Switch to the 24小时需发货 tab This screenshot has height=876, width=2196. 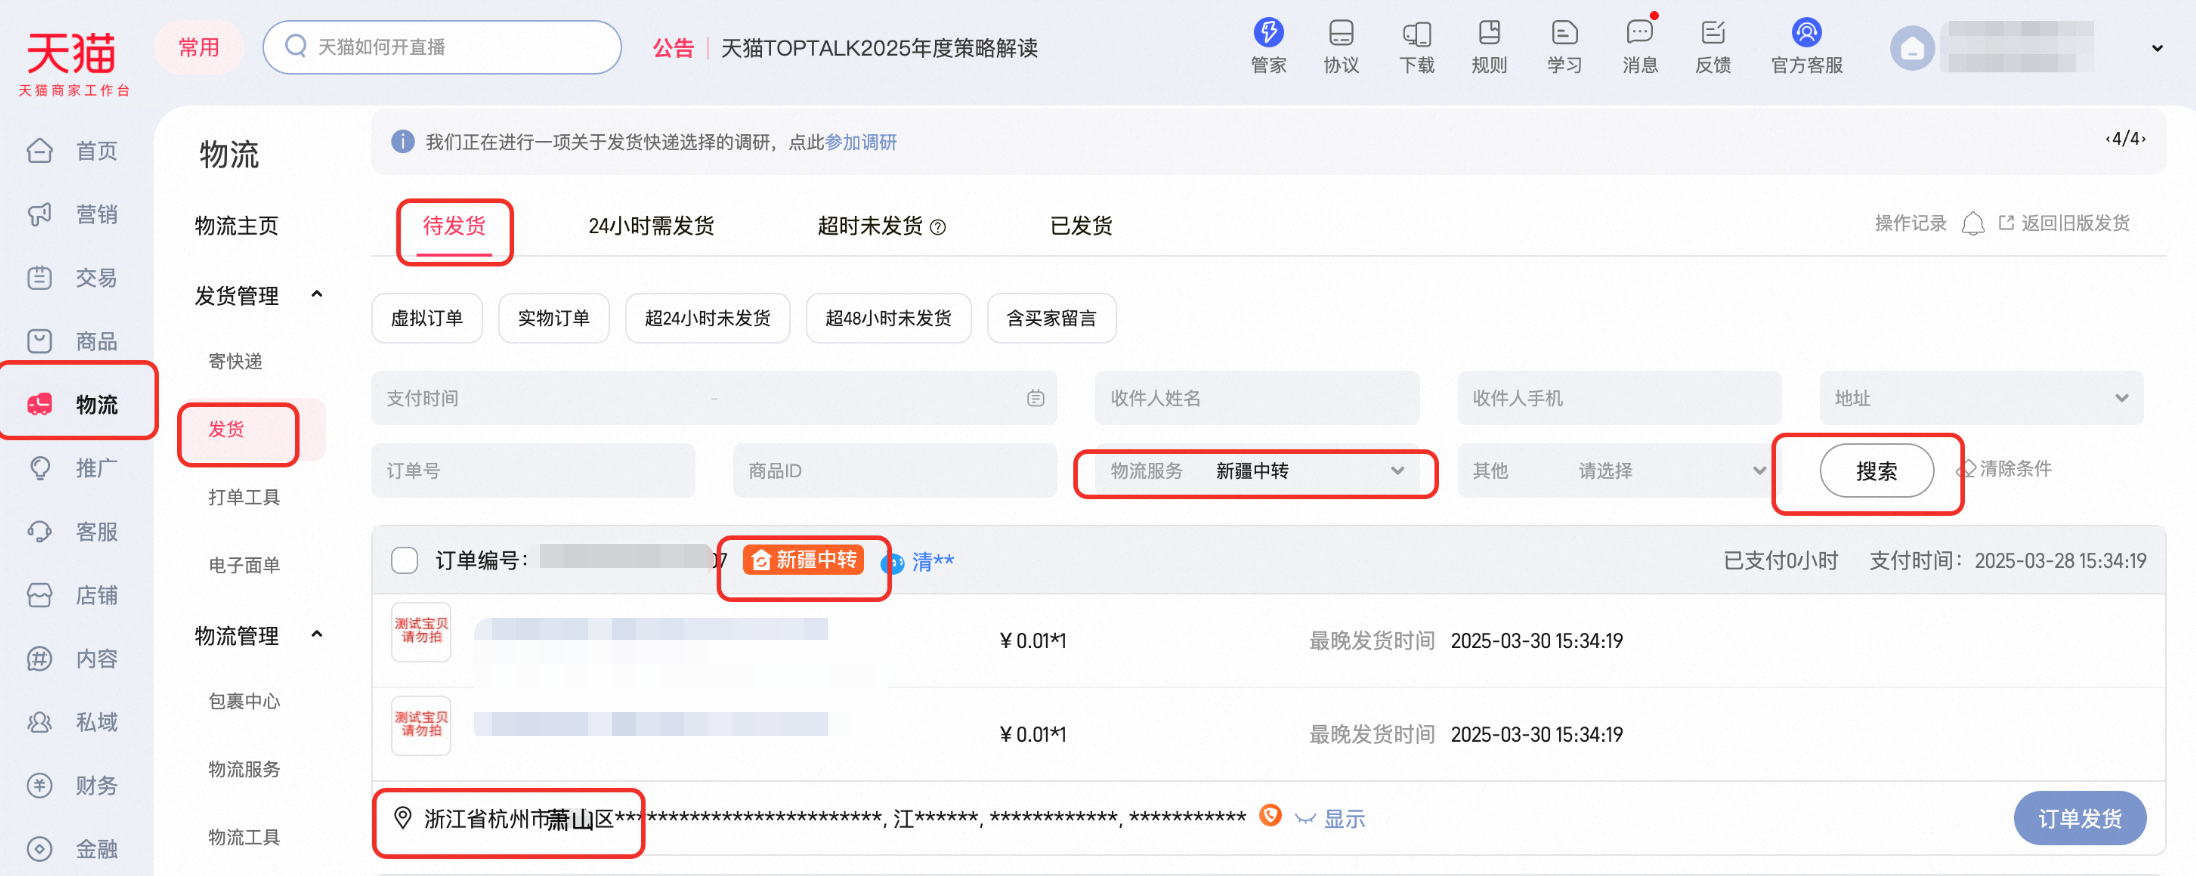(x=651, y=226)
